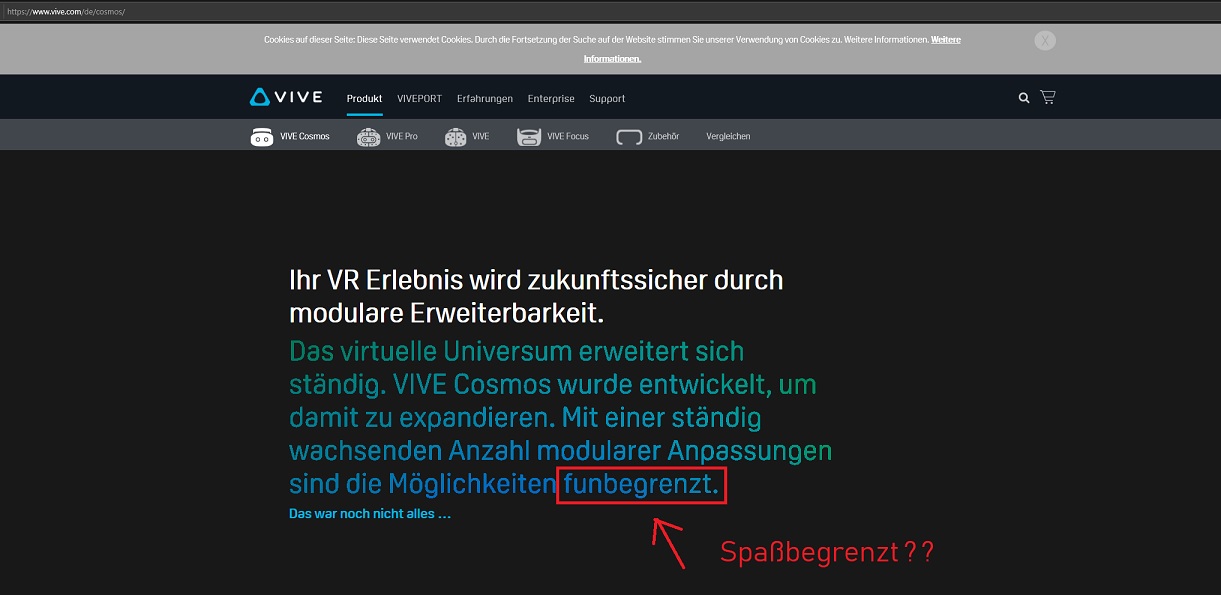Click heading 'Ihr VR Erlebnis wird zukunftssicher'
Viewport: 1221px width, 595px height.
coord(536,296)
